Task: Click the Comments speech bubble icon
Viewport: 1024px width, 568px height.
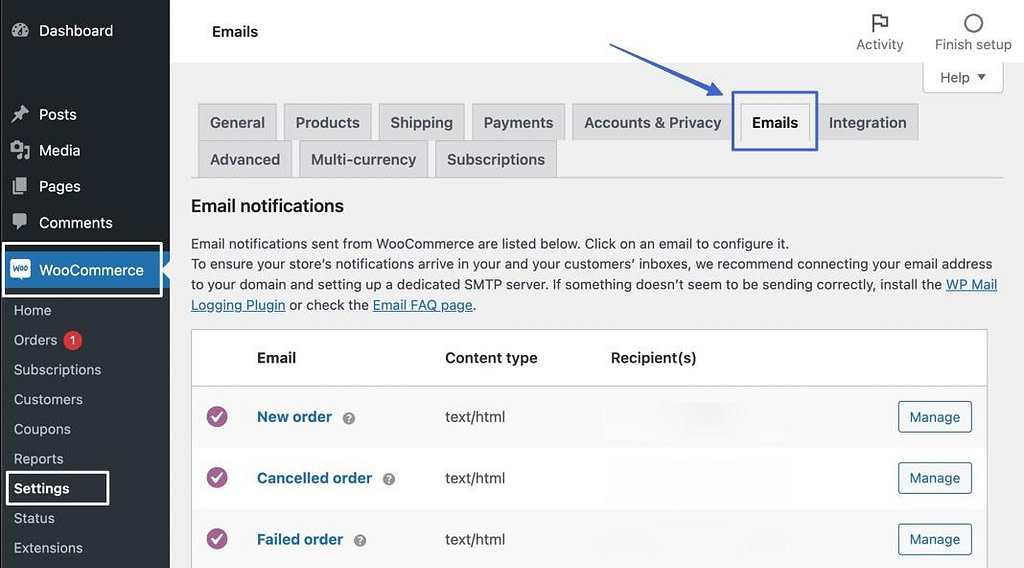Action: coord(20,221)
